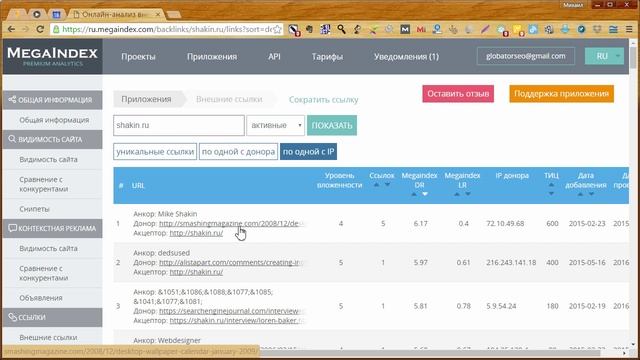Screen dimensions: 640x360
Task: Click date cell 2015-05-16
Action: (x=587, y=262)
